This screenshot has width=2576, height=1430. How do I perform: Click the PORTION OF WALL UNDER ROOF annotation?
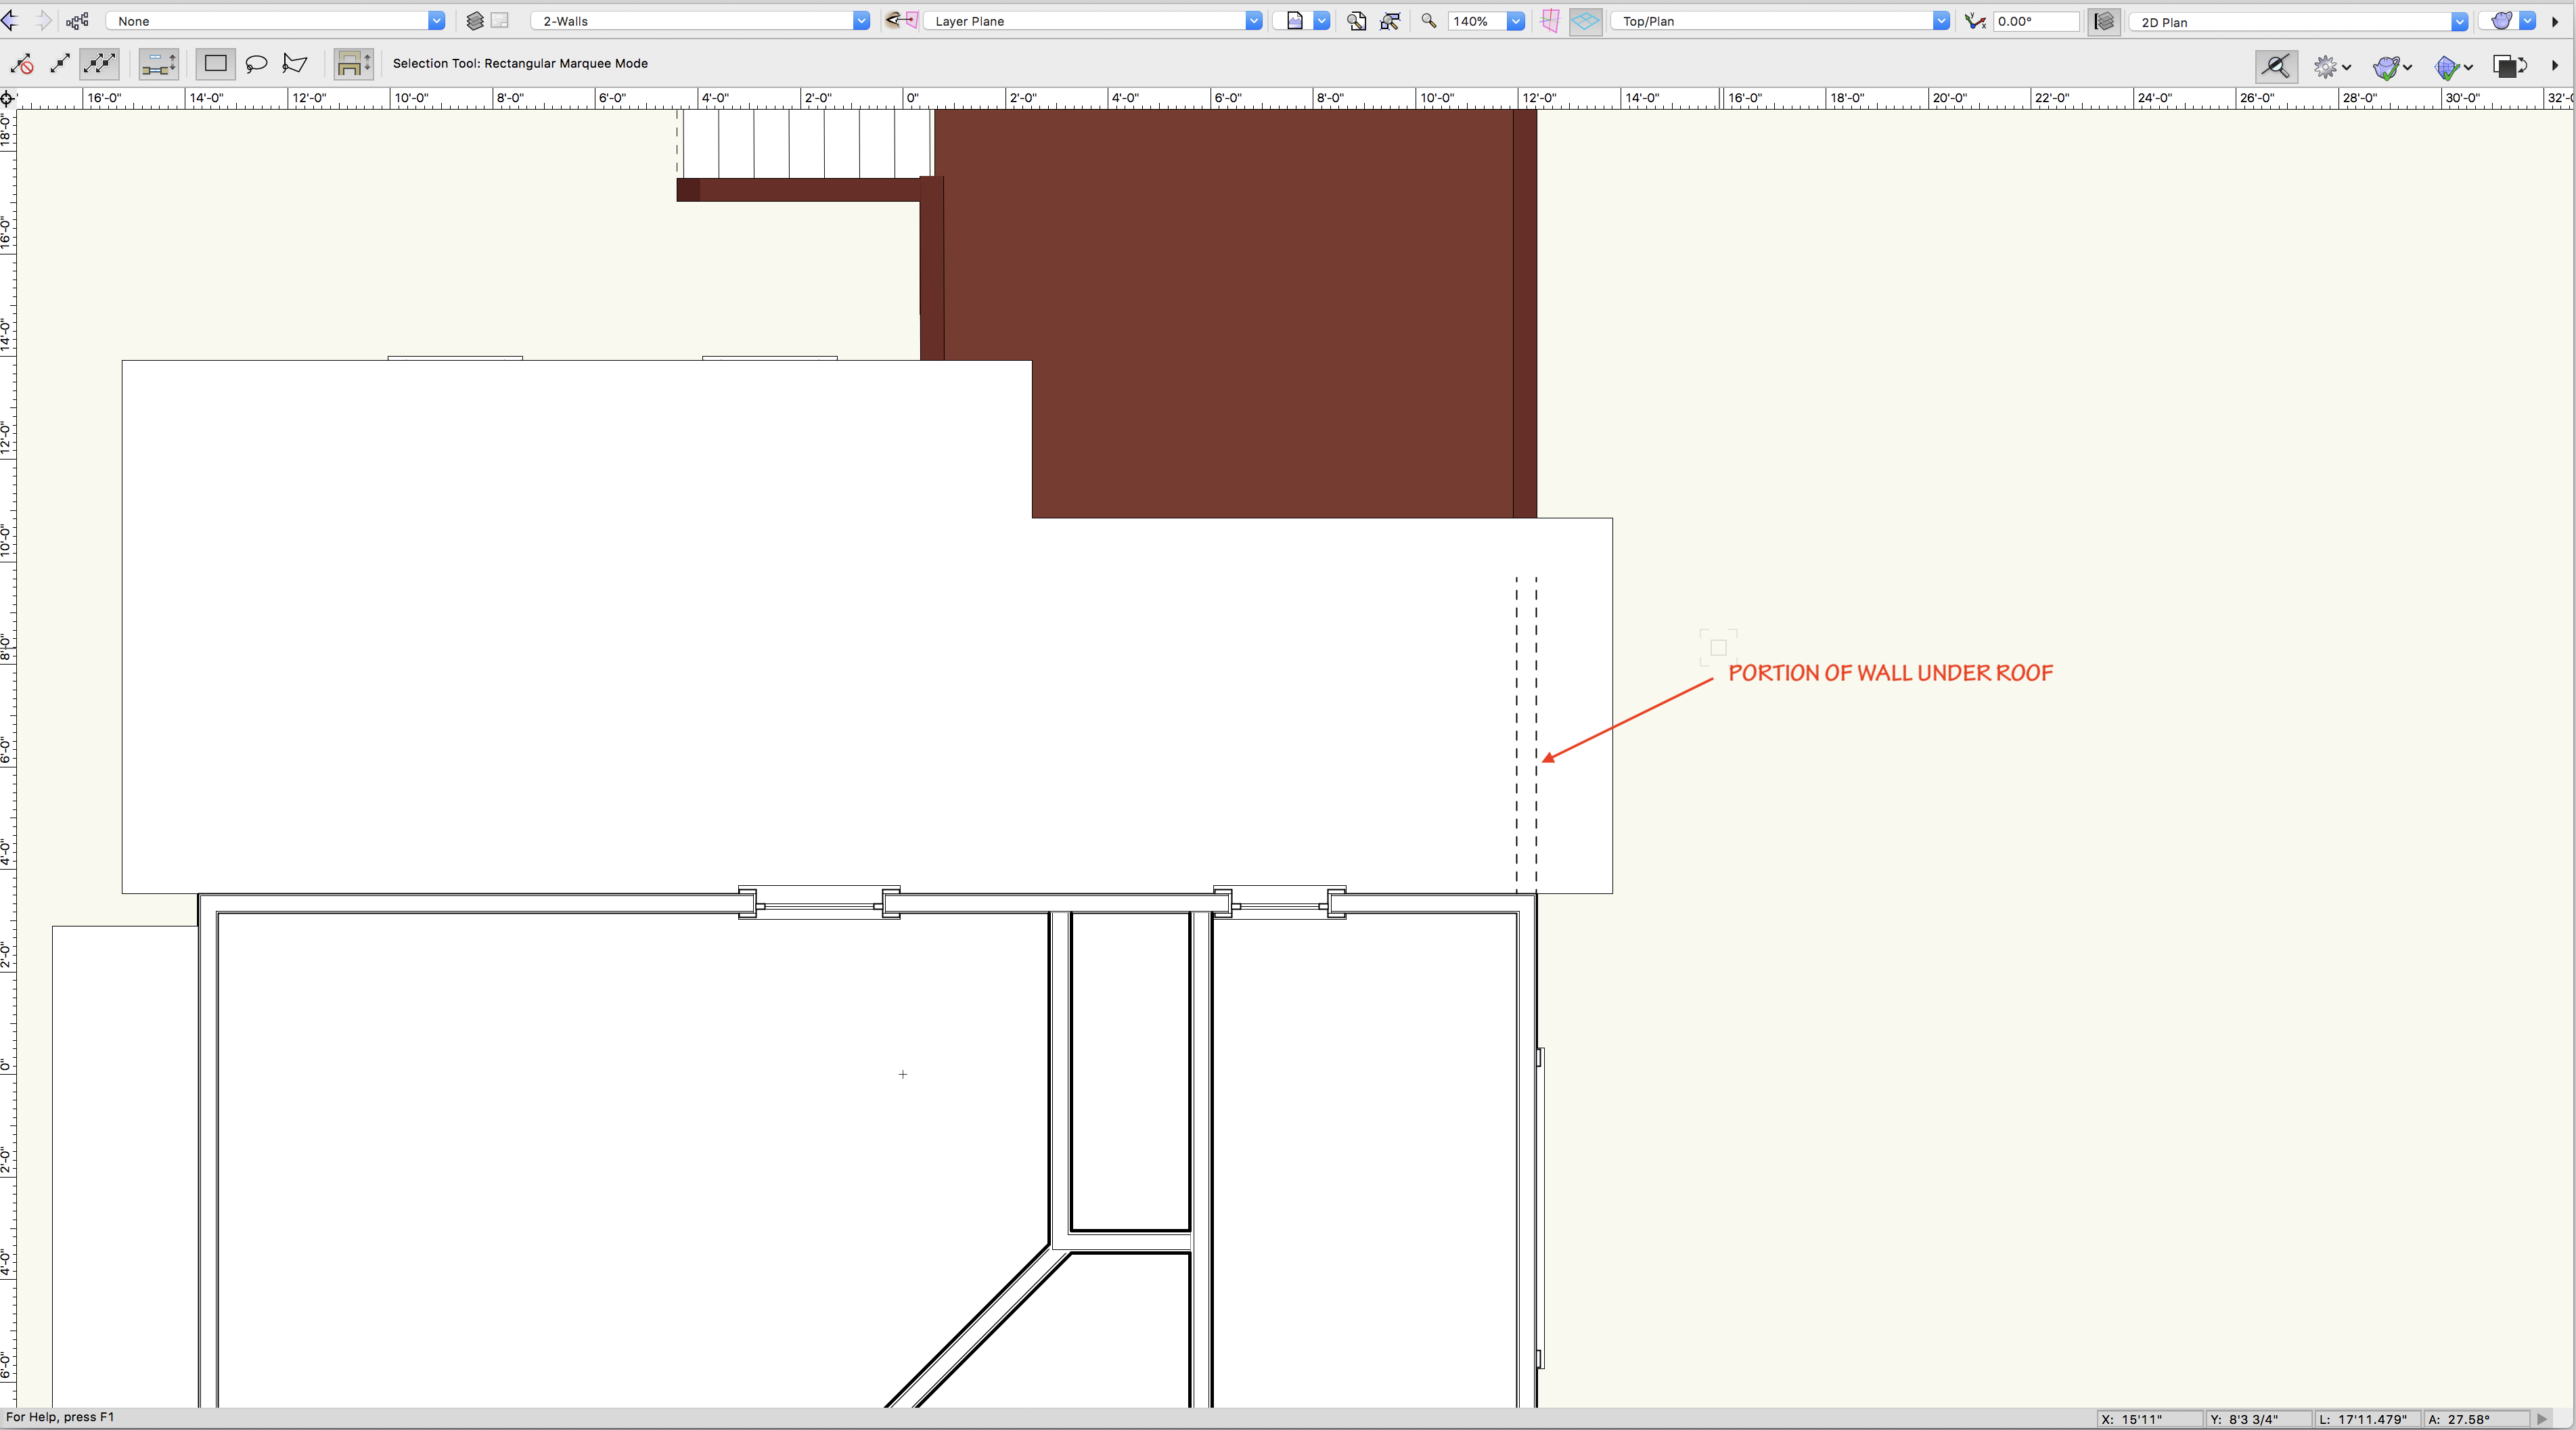(1890, 673)
